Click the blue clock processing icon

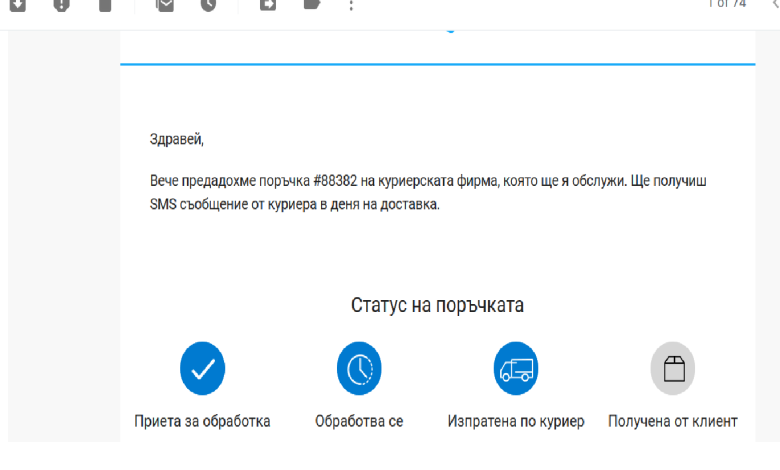(x=359, y=369)
